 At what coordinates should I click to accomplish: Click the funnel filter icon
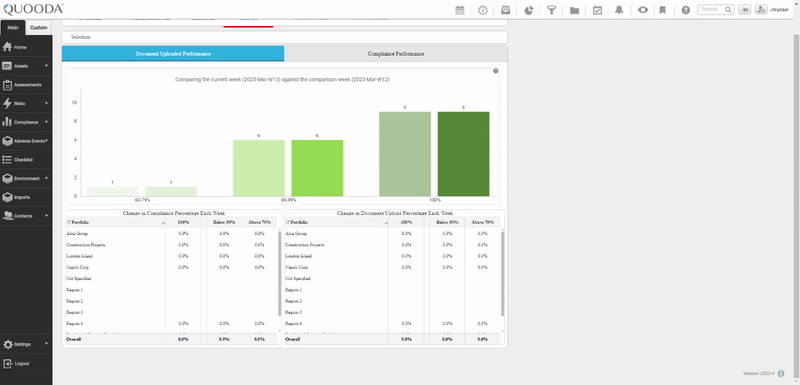(552, 10)
